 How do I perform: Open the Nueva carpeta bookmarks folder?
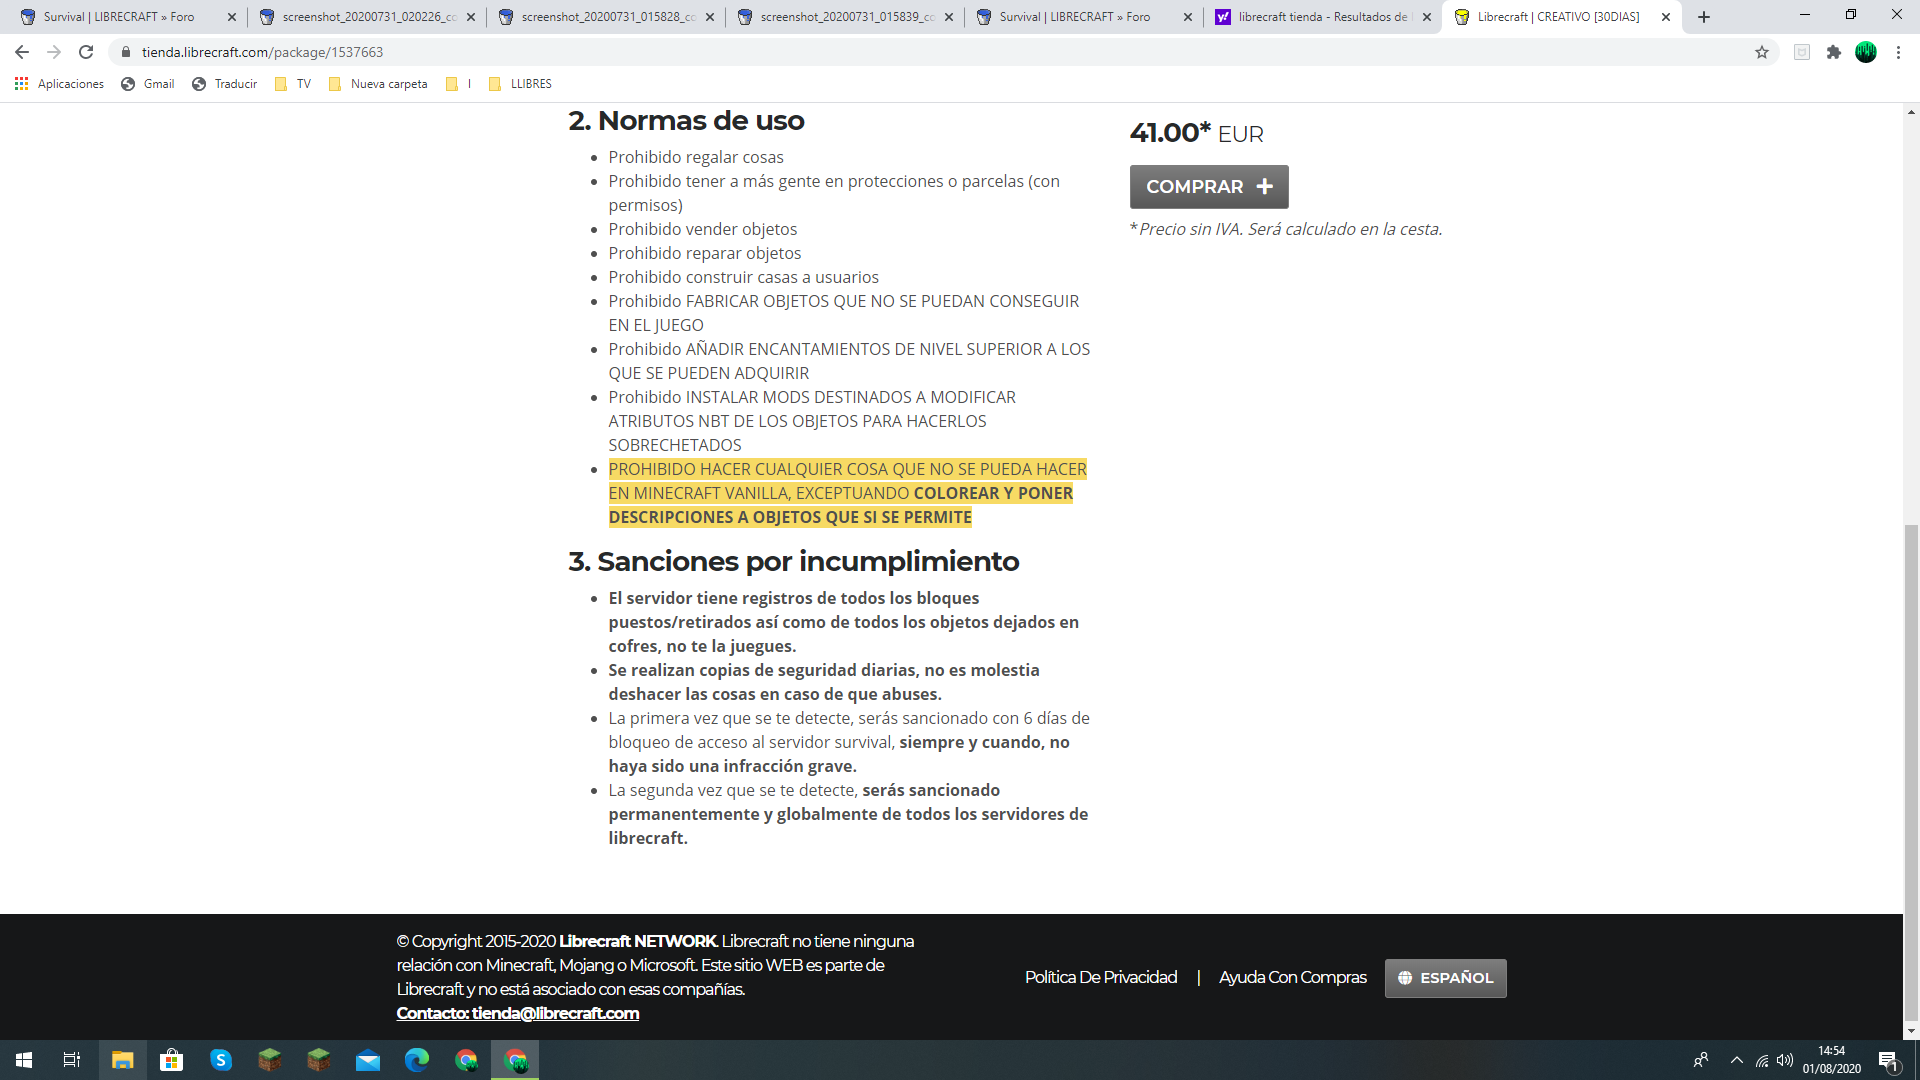[x=378, y=84]
